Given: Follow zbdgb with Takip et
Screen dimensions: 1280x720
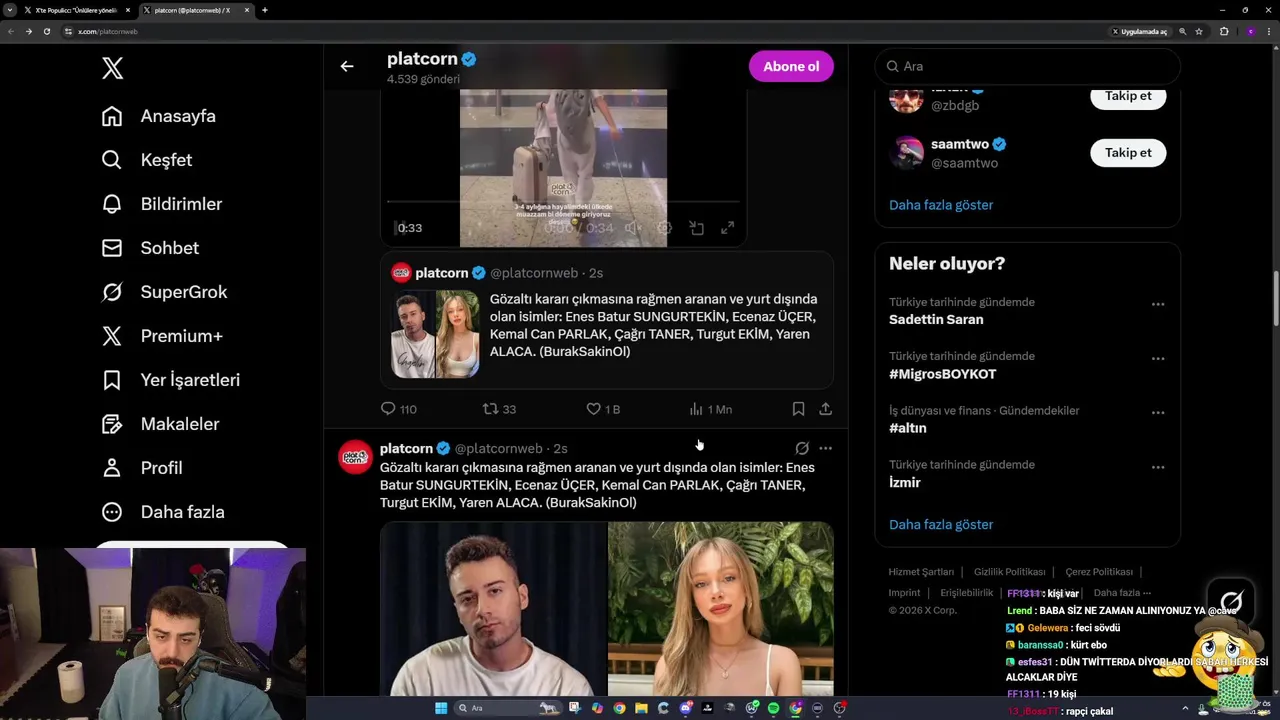Looking at the screenshot, I should [1128, 96].
